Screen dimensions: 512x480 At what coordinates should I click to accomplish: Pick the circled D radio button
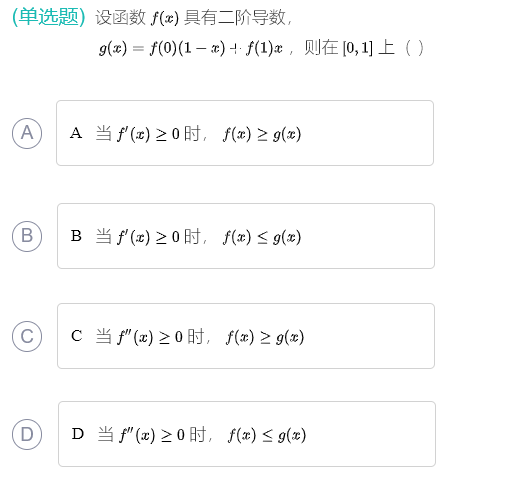[x=27, y=434]
